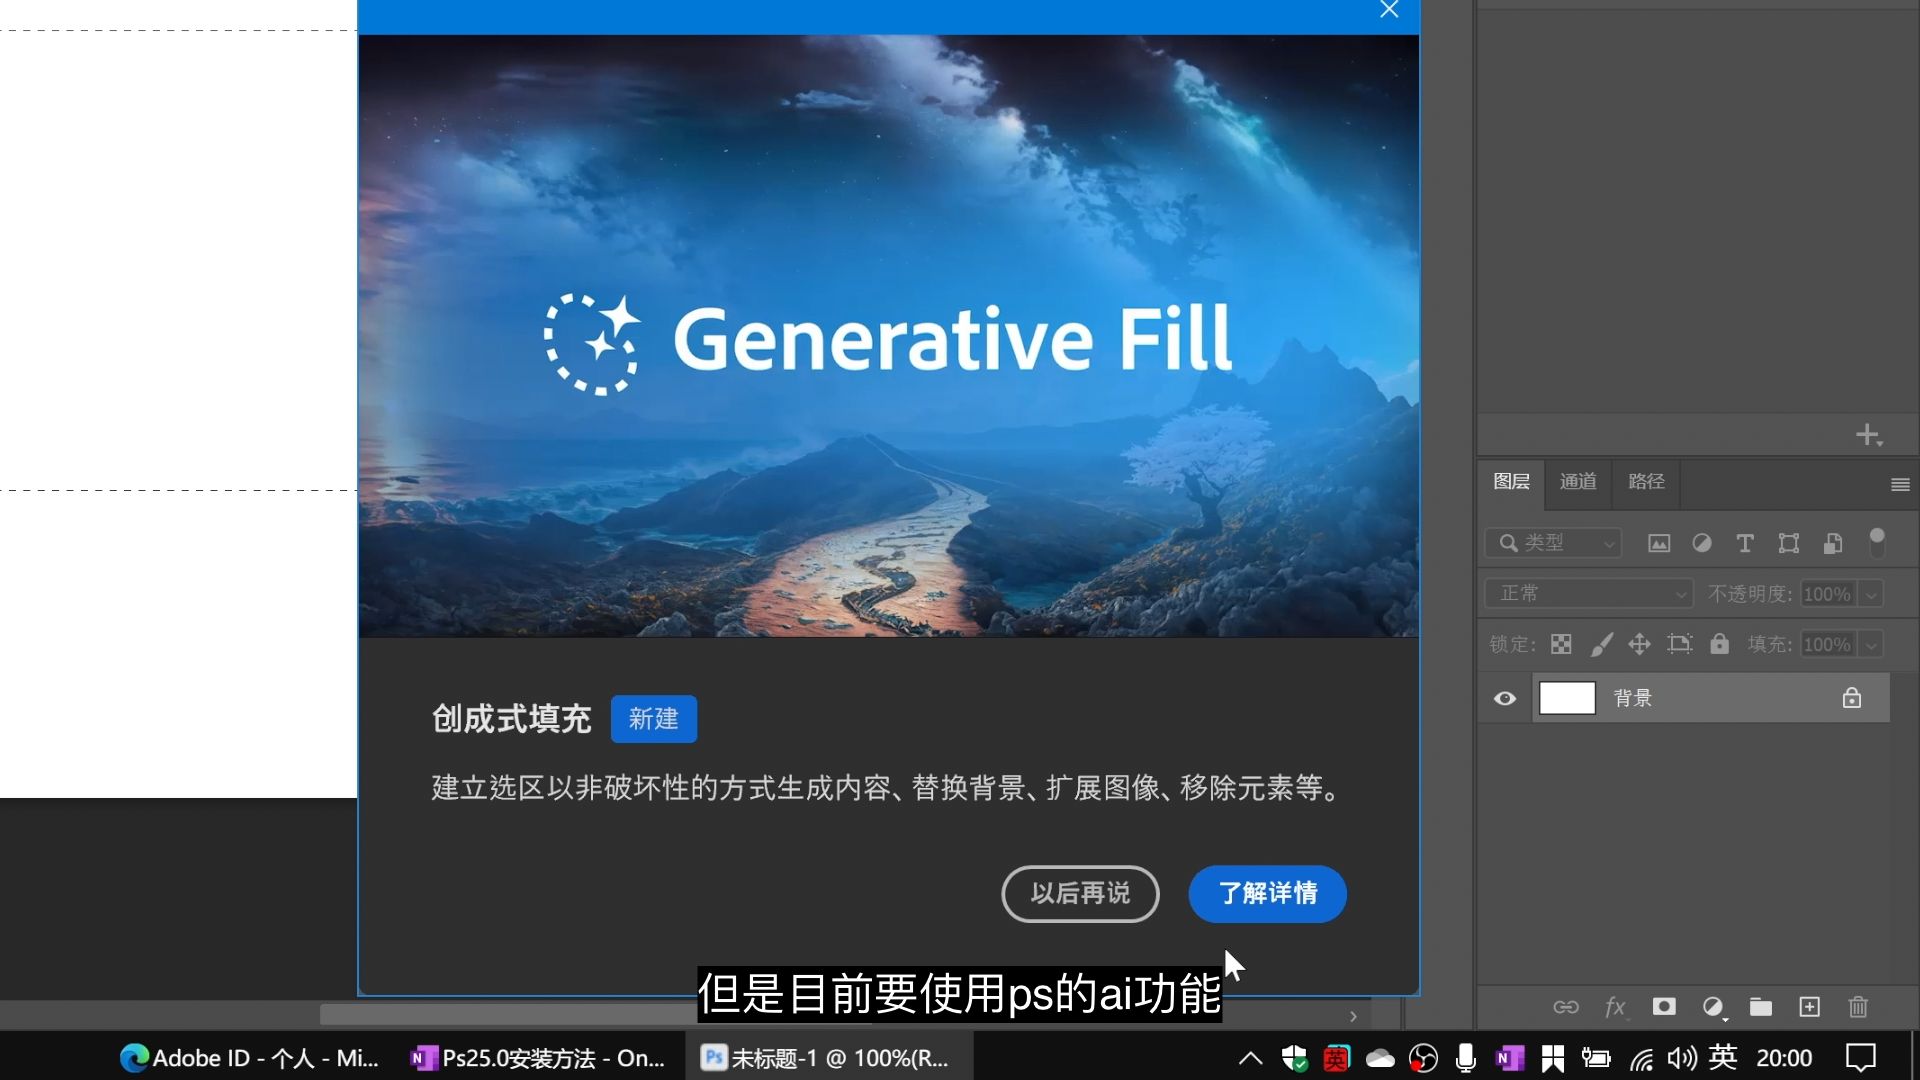Open the notification center icon
The image size is (1920, 1080).
tap(1861, 1057)
